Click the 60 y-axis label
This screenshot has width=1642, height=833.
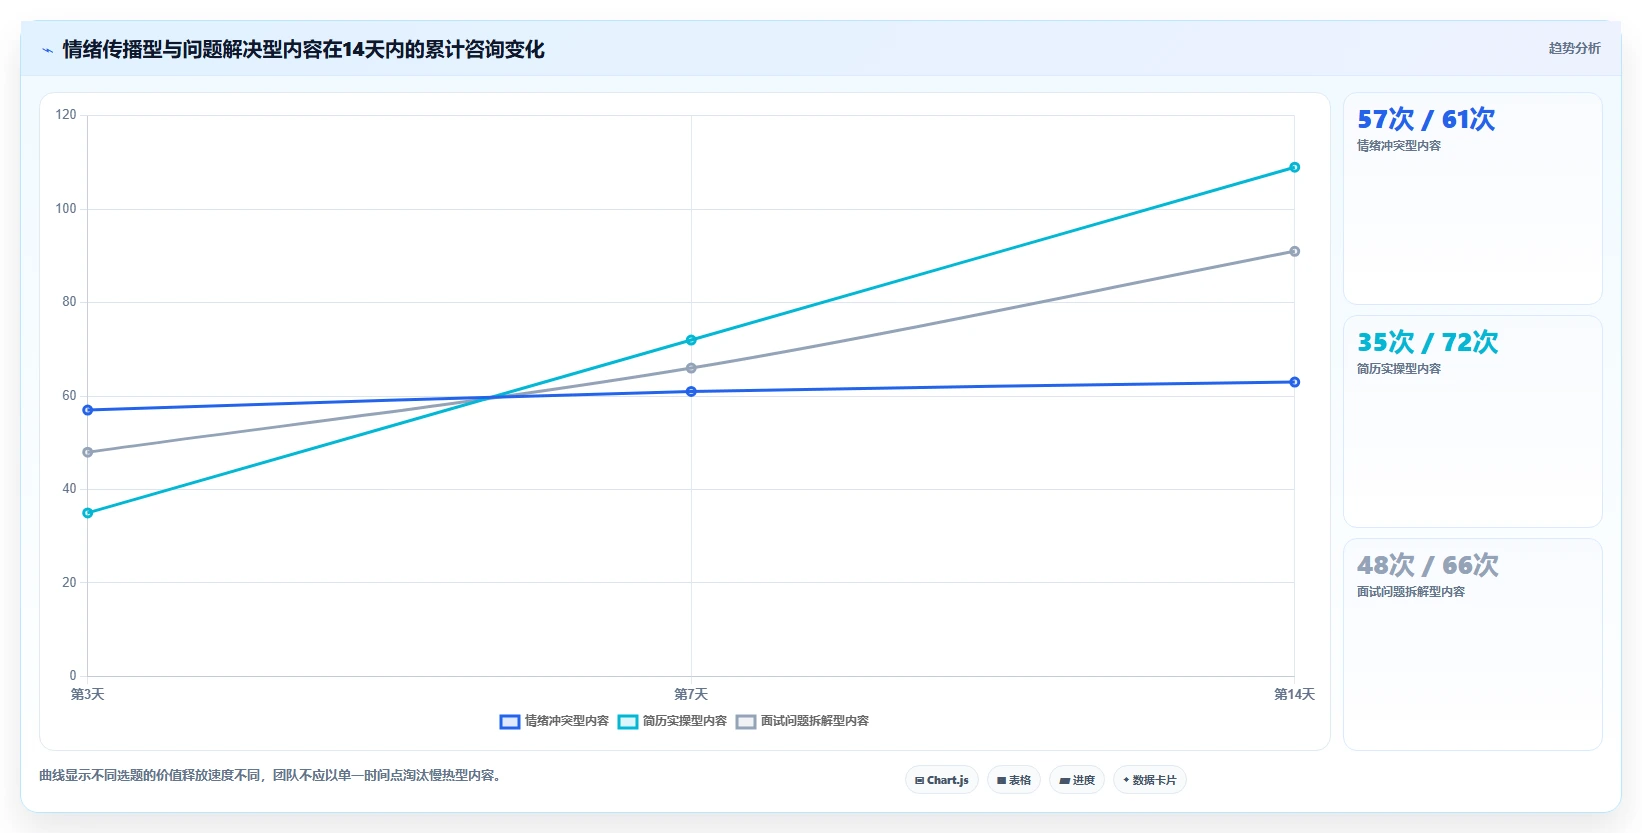(x=69, y=396)
